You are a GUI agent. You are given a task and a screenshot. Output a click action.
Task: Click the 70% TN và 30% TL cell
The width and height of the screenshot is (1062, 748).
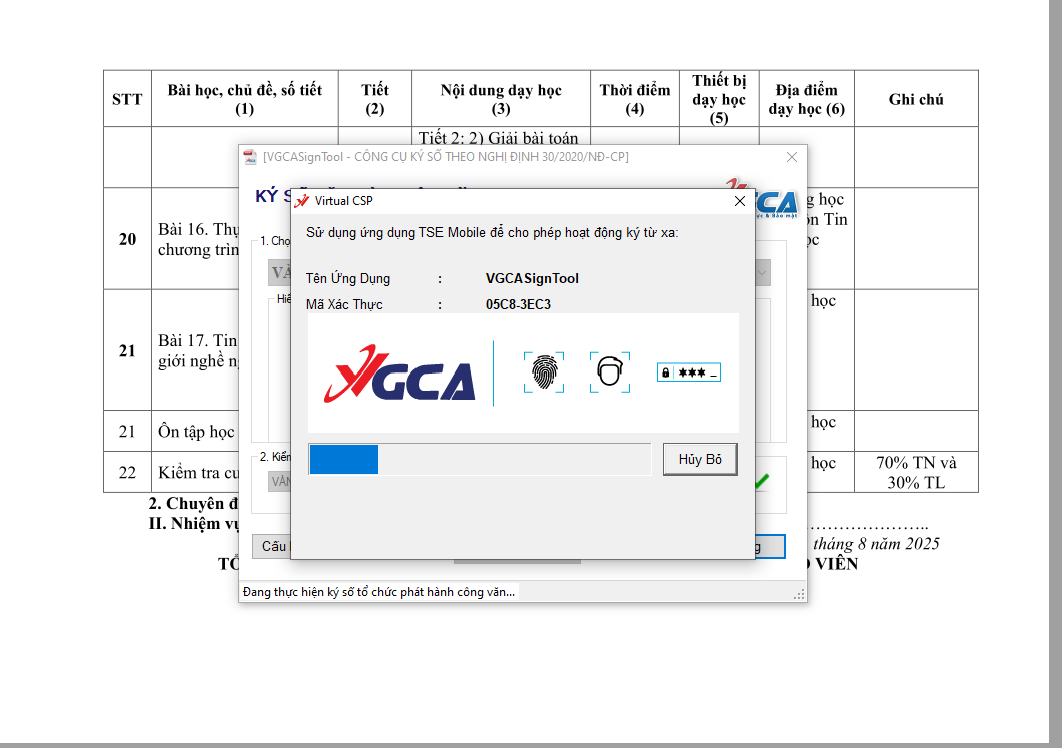(x=916, y=472)
